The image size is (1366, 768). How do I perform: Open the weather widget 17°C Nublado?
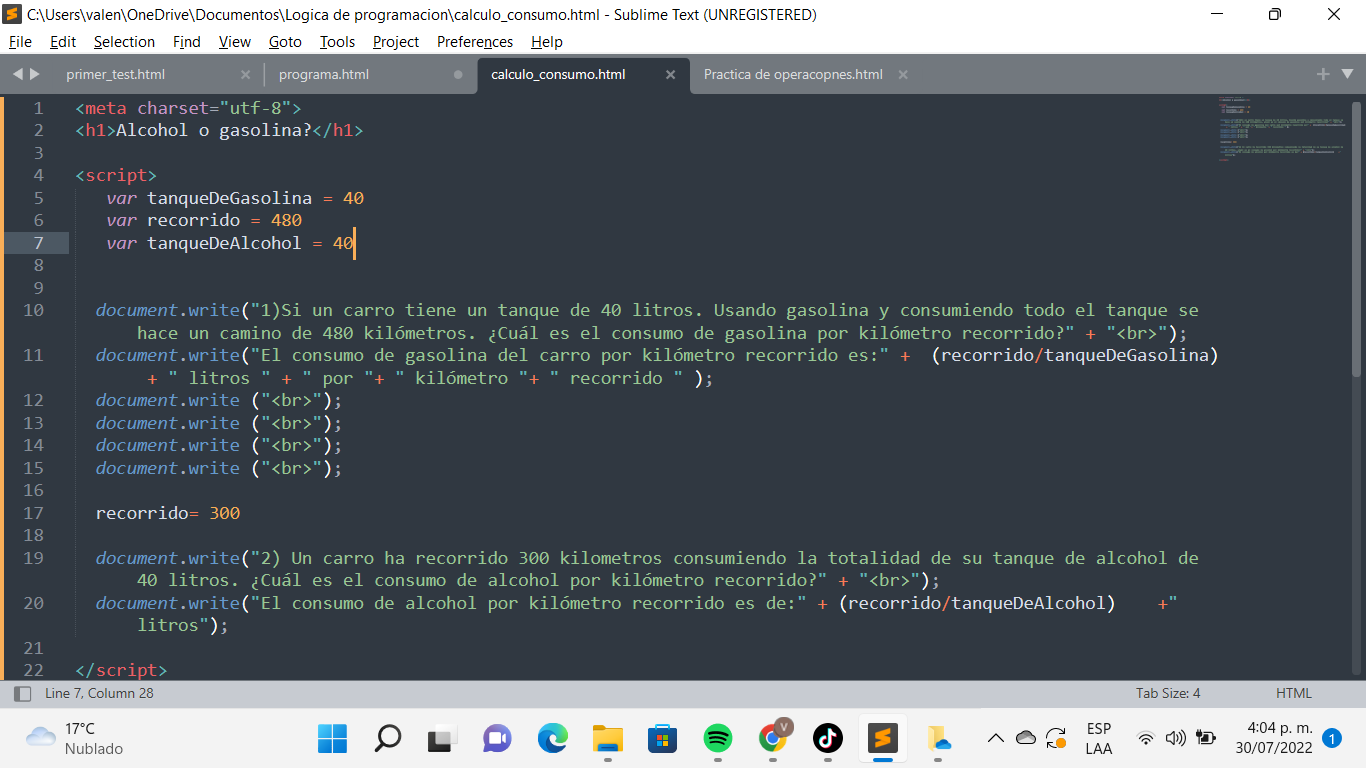pos(75,739)
